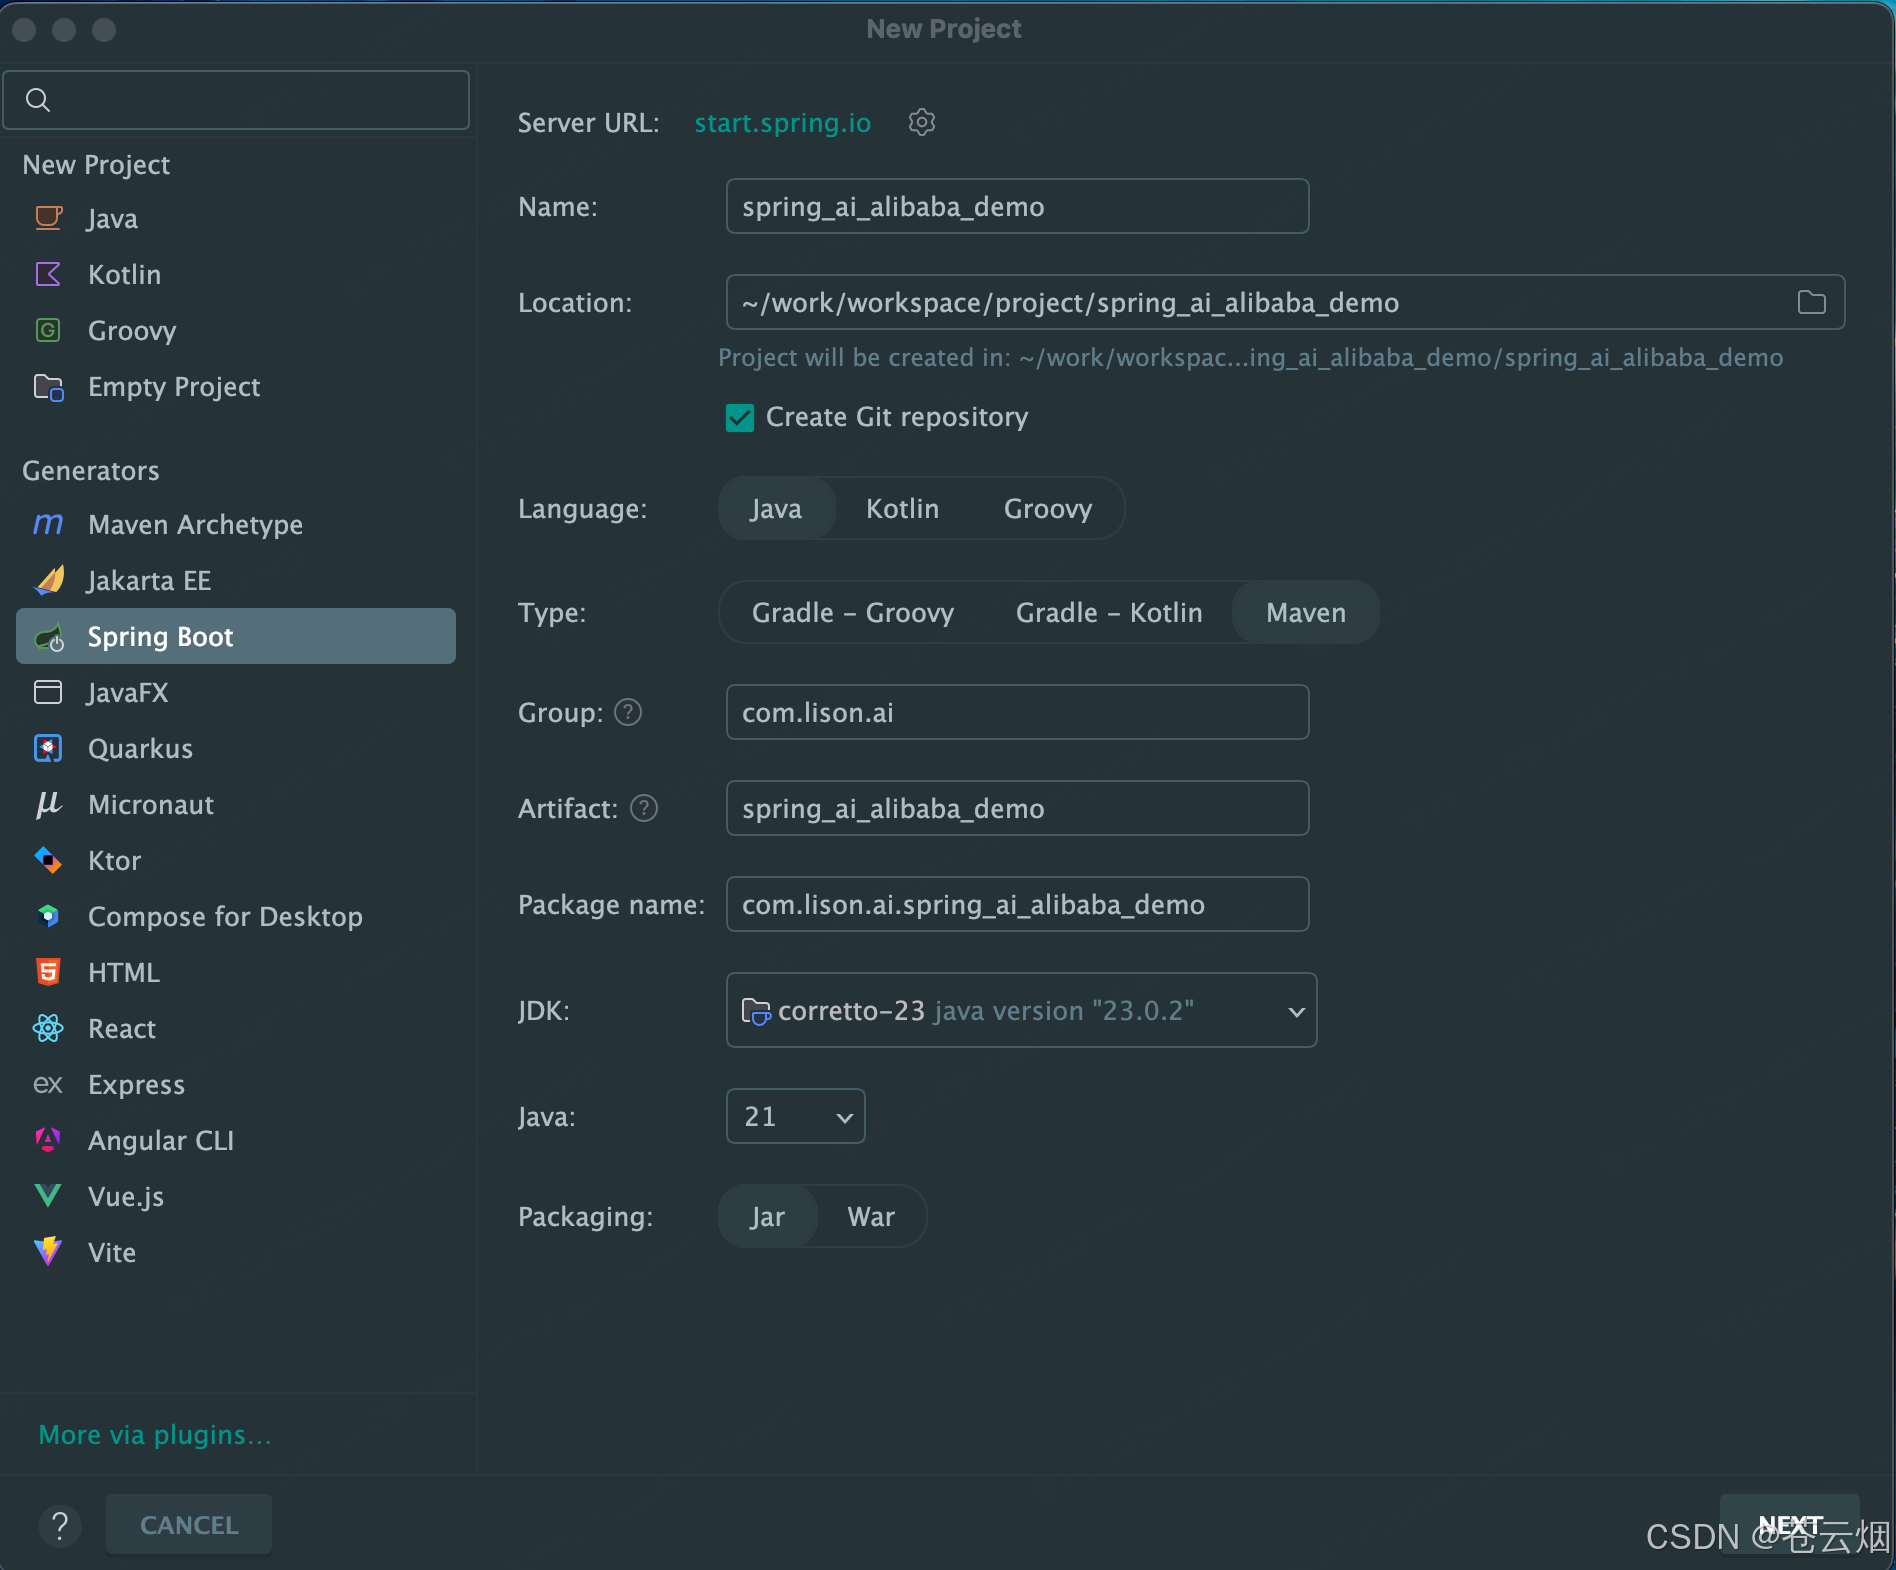This screenshot has width=1896, height=1570.
Task: Click the Artifact input field
Action: (x=1017, y=808)
